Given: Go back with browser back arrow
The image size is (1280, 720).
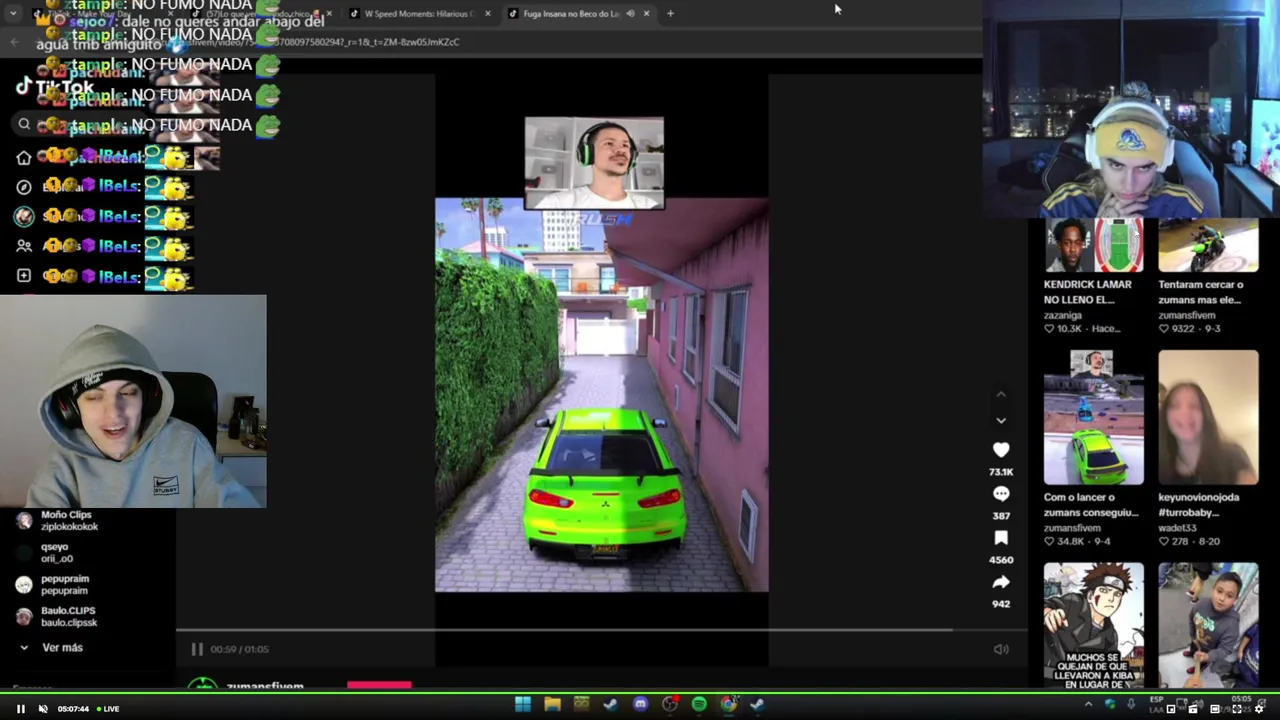Looking at the screenshot, I should point(14,42).
